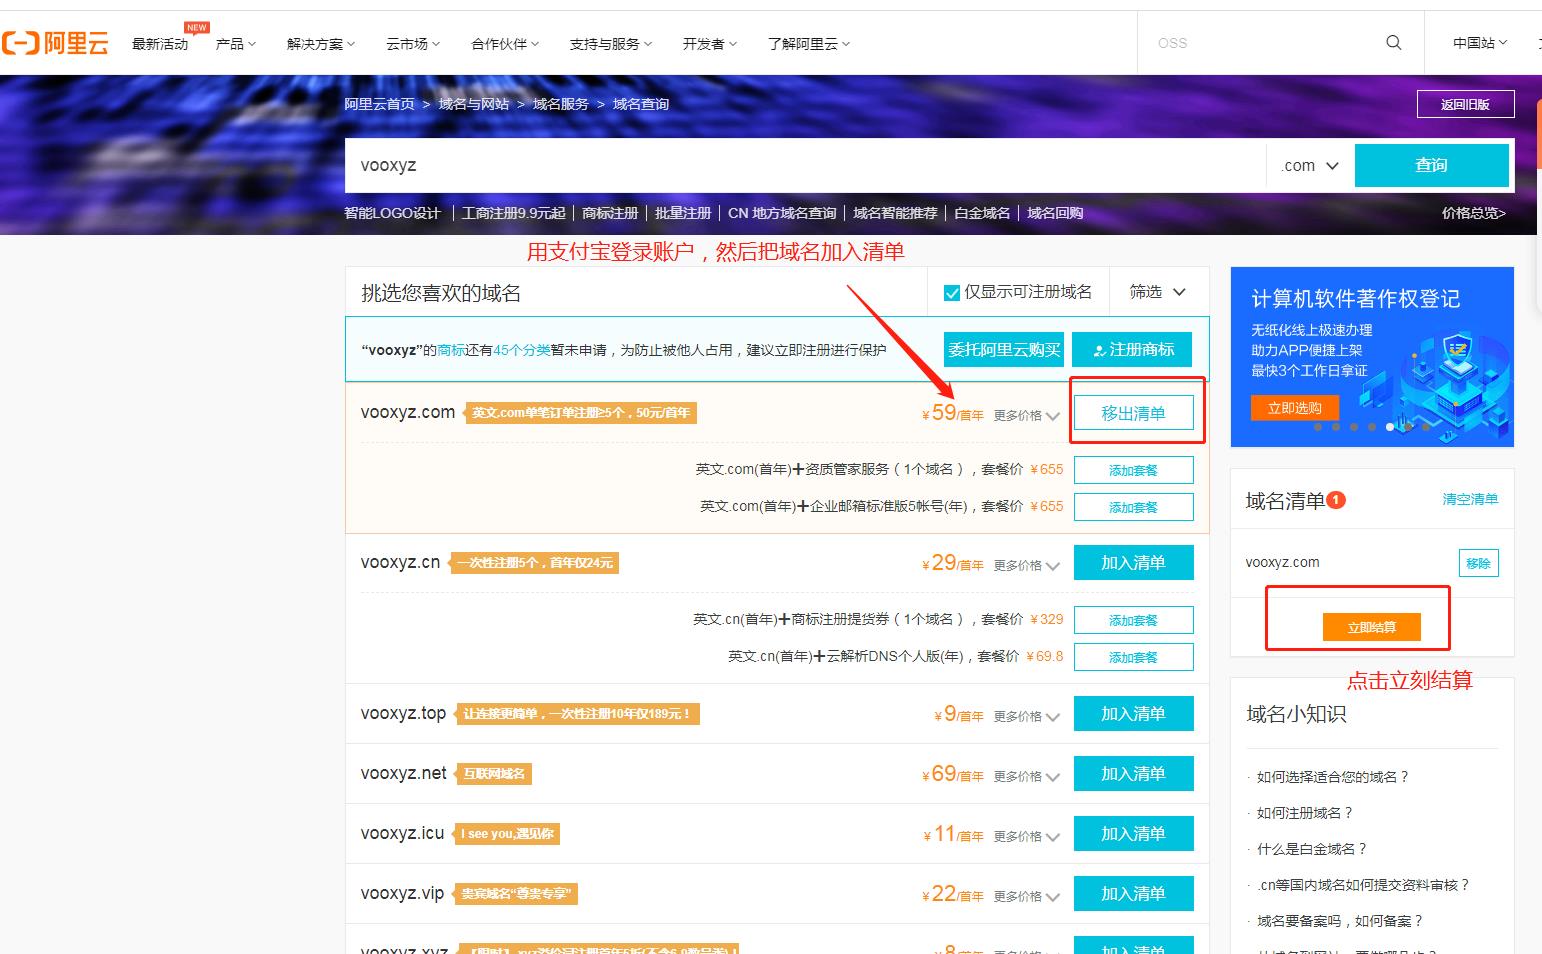Click 移出清单 to remove vooxyz.com

click(x=1135, y=412)
